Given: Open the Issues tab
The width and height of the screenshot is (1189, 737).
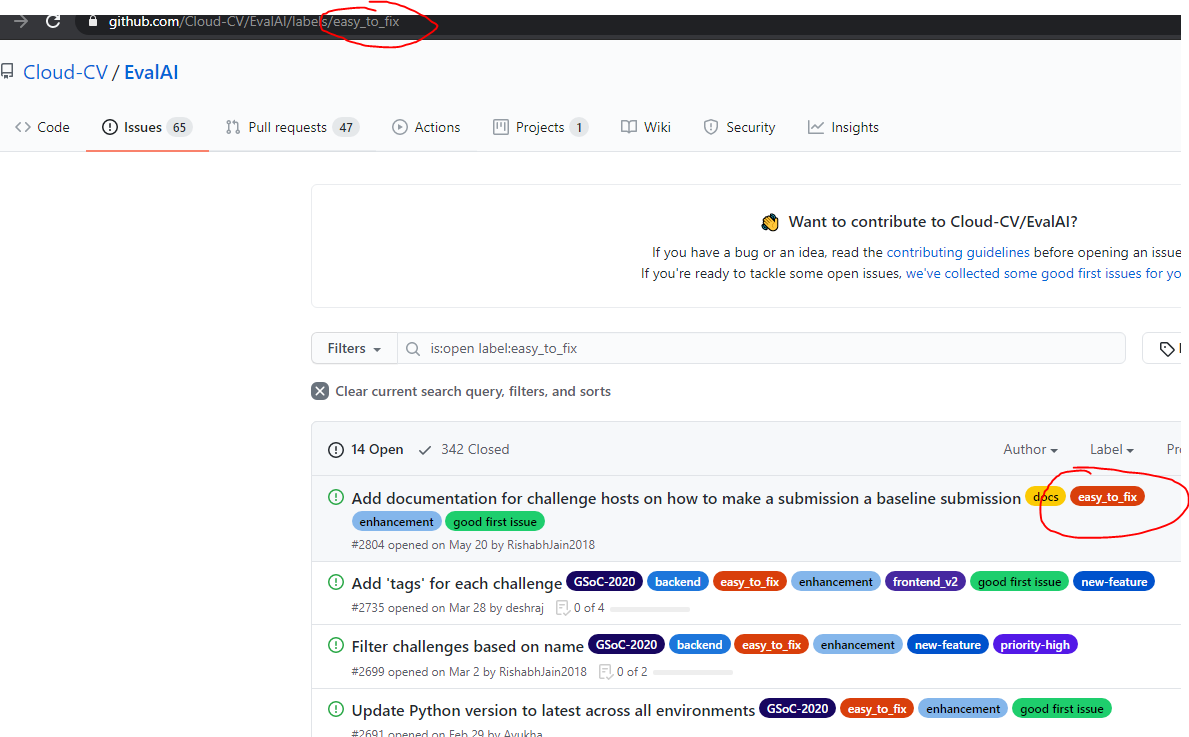Looking at the screenshot, I should click(x=147, y=127).
